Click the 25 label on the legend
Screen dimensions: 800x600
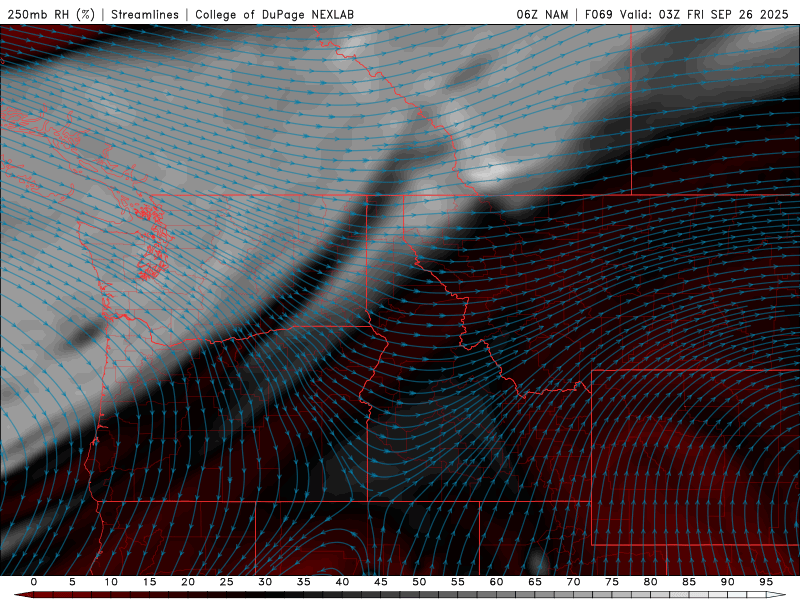coord(227,582)
